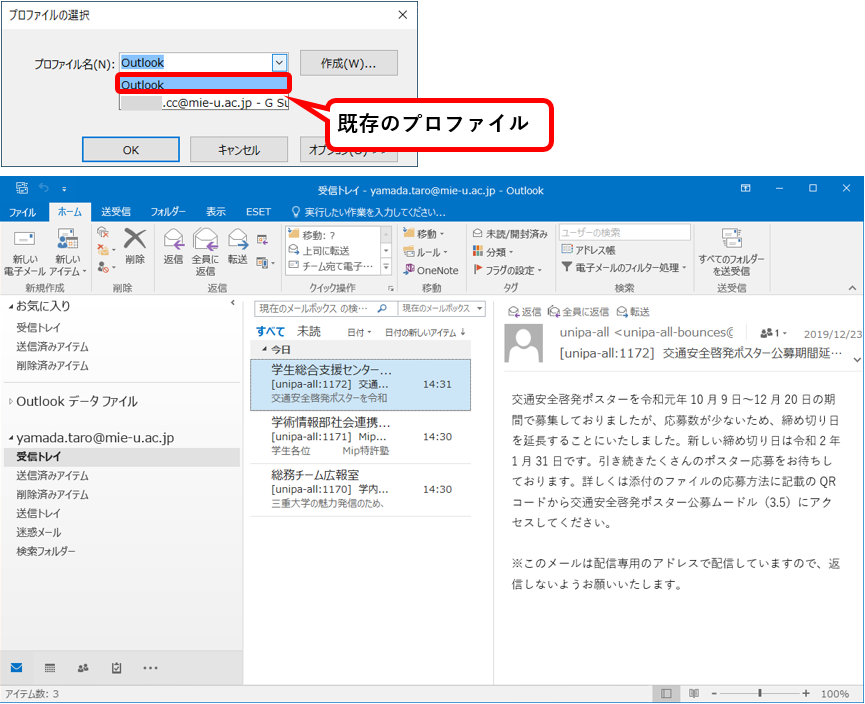Screen dimensions: 865x704
Task: Open 送信トレイ folder
Action: [38, 514]
